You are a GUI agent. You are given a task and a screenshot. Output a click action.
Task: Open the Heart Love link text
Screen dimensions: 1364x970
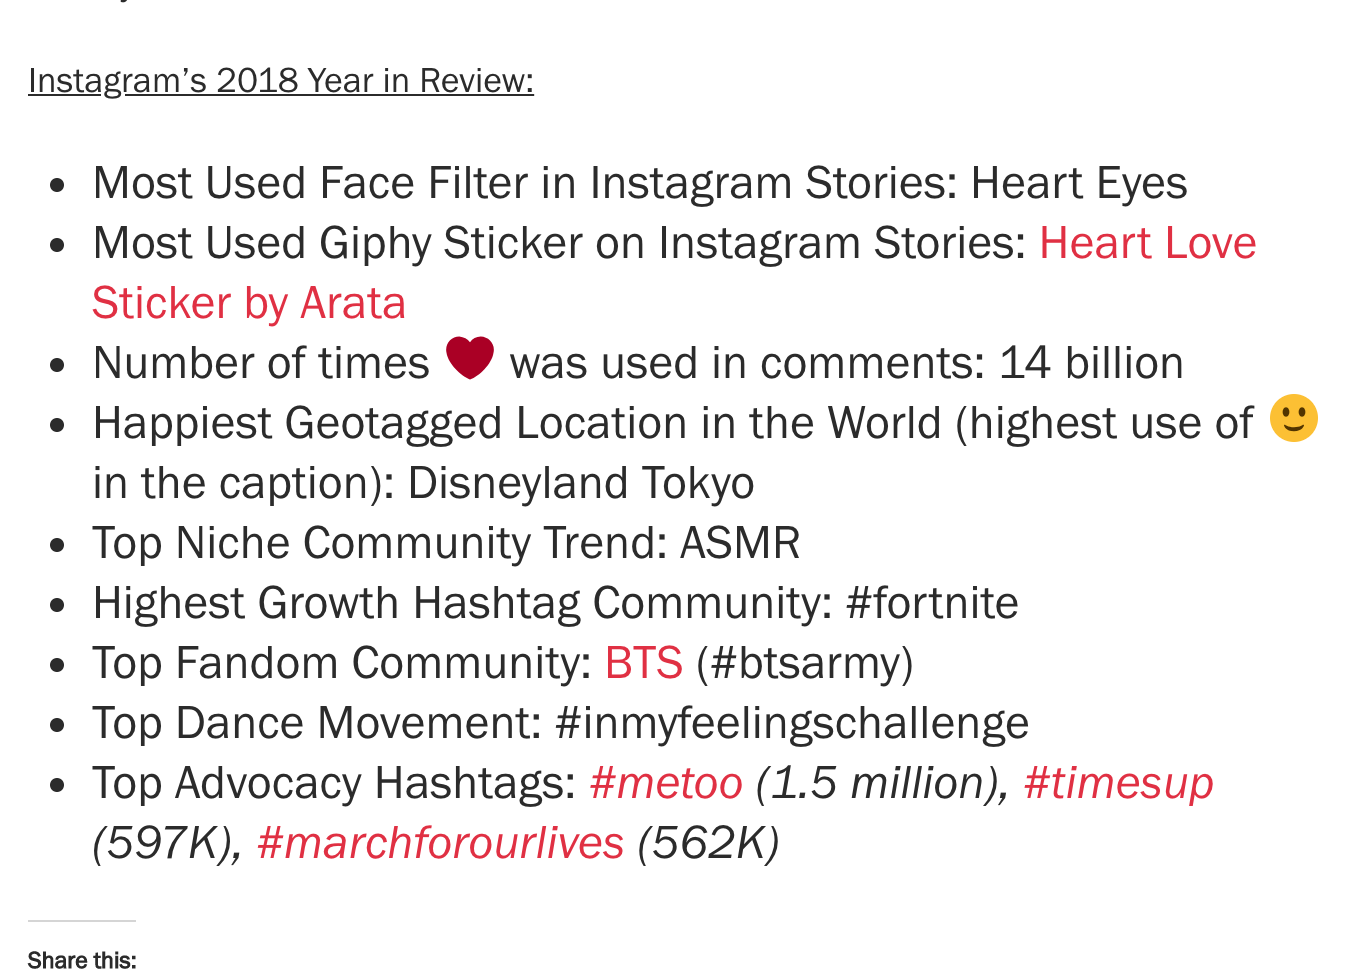(1148, 243)
